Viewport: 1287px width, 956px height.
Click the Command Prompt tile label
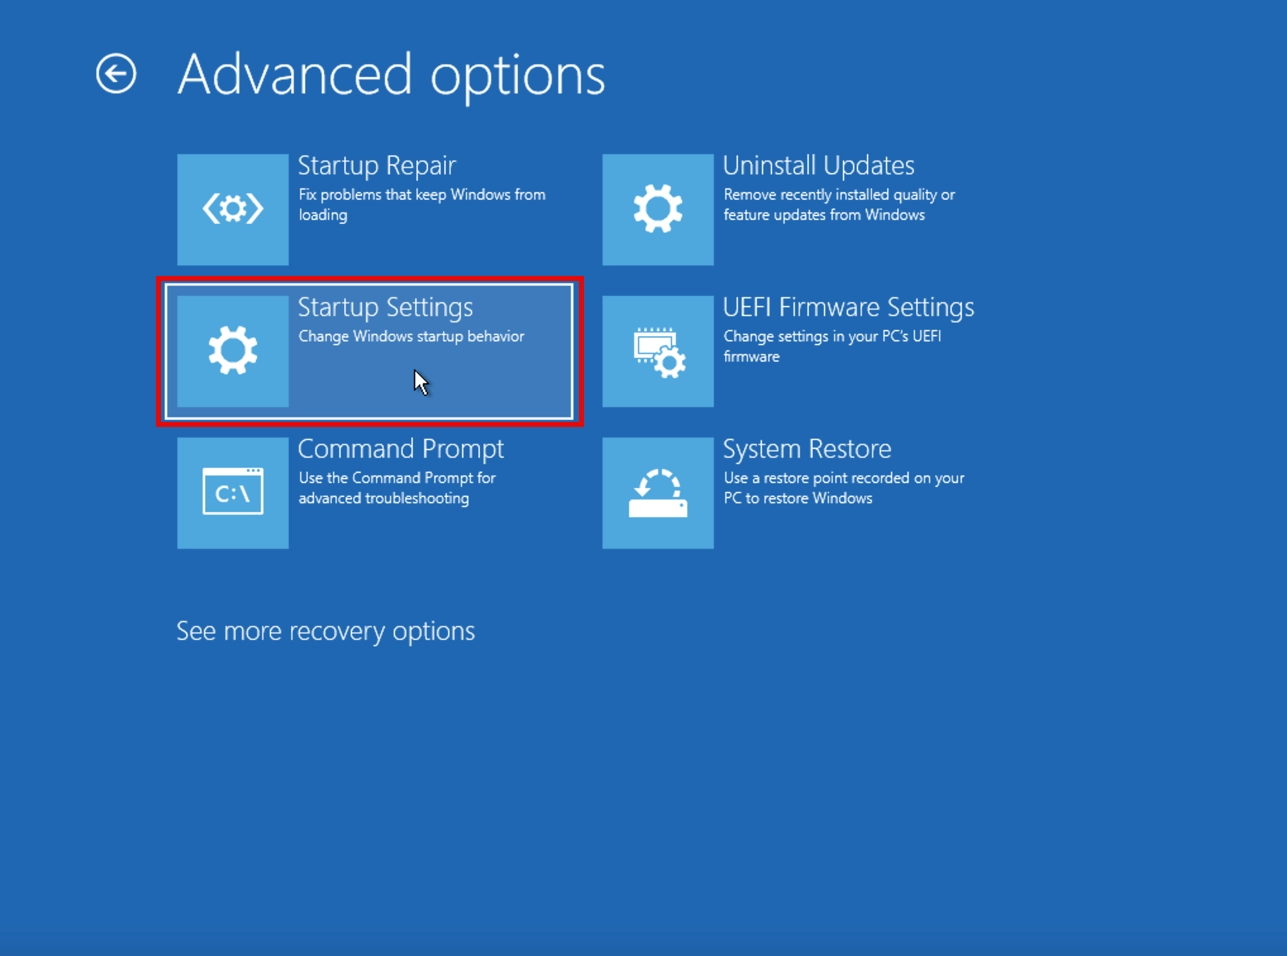pos(401,448)
